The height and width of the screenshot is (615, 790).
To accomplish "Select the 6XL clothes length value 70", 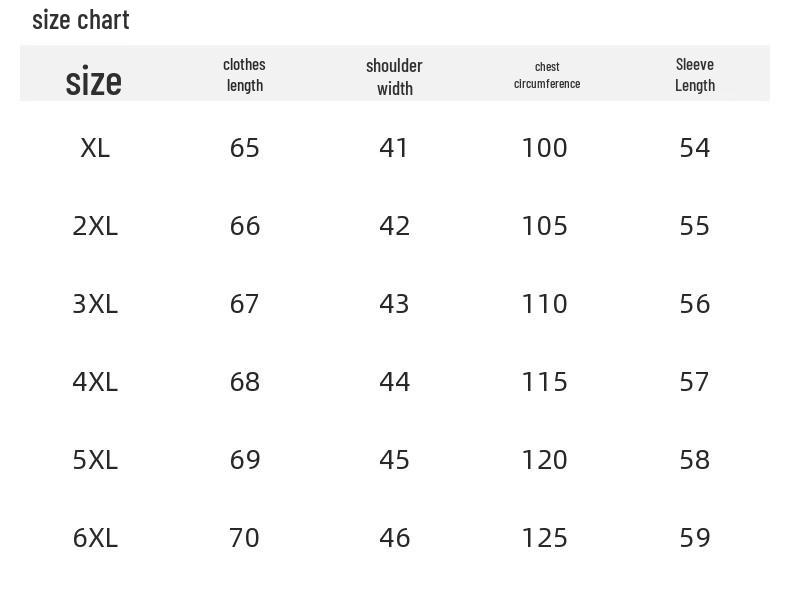I will (x=245, y=538).
